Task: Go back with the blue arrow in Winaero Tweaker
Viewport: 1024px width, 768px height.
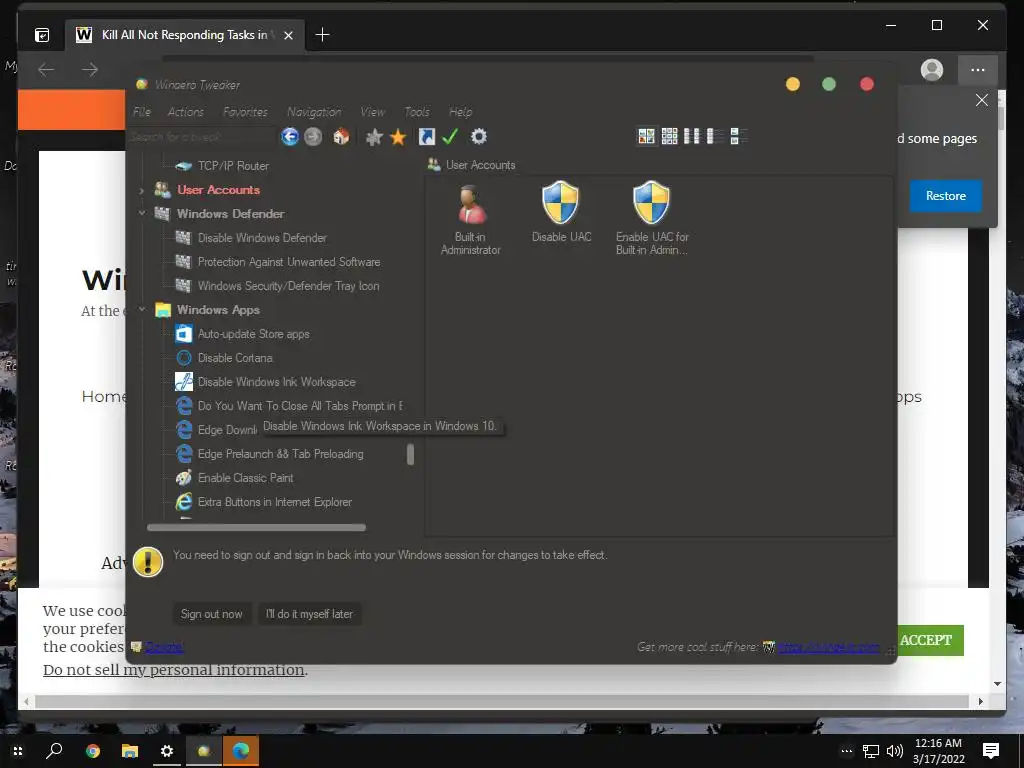Action: [x=290, y=136]
